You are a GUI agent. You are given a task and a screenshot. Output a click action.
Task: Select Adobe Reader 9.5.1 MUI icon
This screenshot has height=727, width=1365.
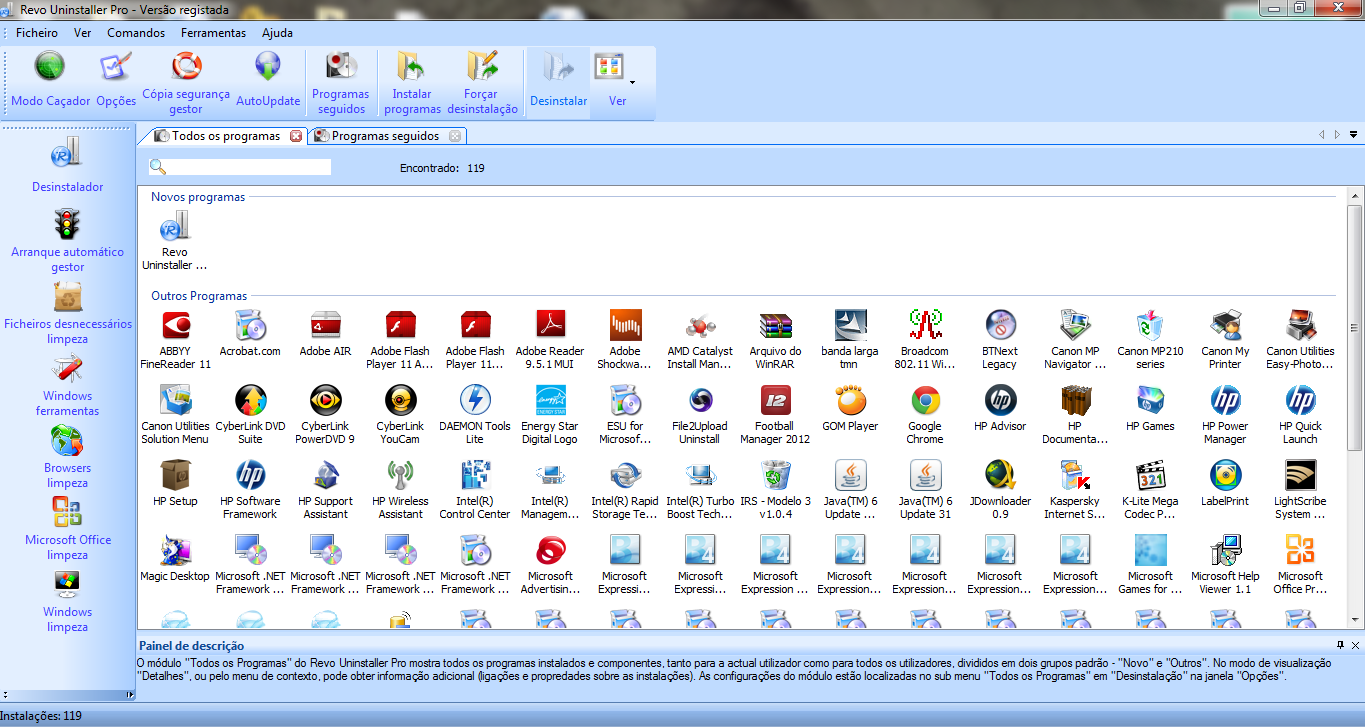[550, 340]
